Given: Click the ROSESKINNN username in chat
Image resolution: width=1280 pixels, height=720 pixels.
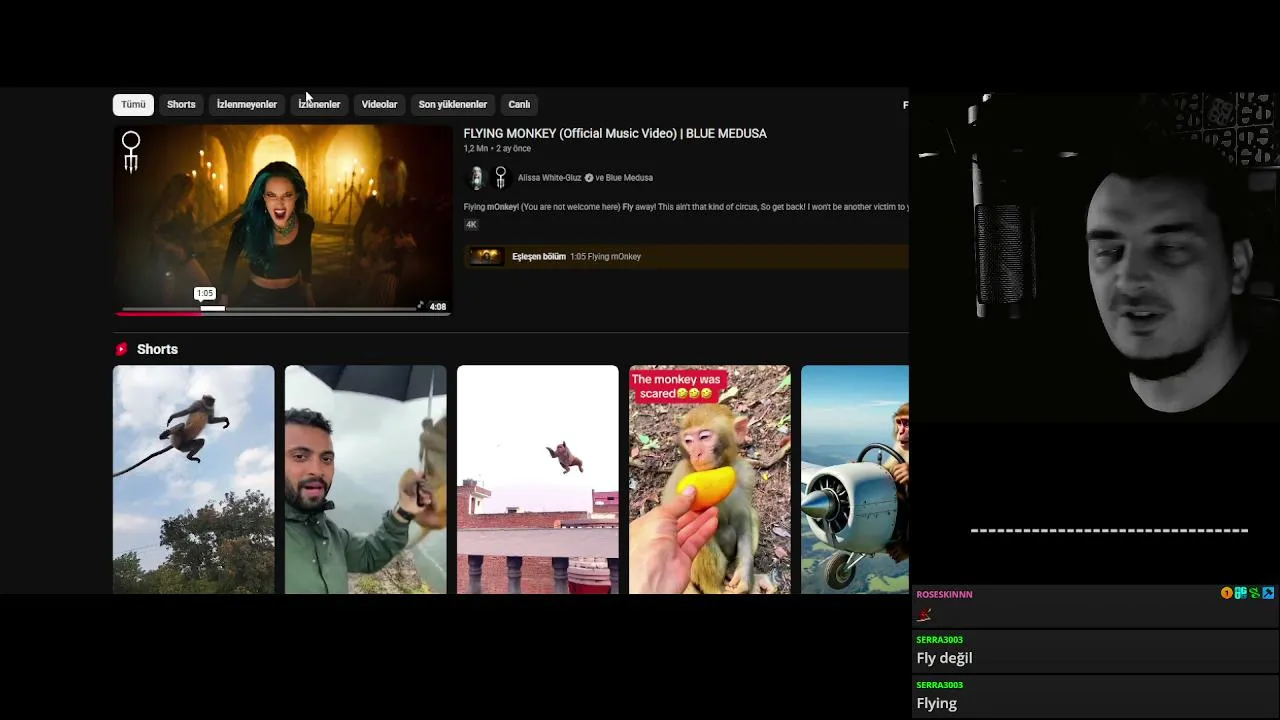Looking at the screenshot, I should point(944,594).
